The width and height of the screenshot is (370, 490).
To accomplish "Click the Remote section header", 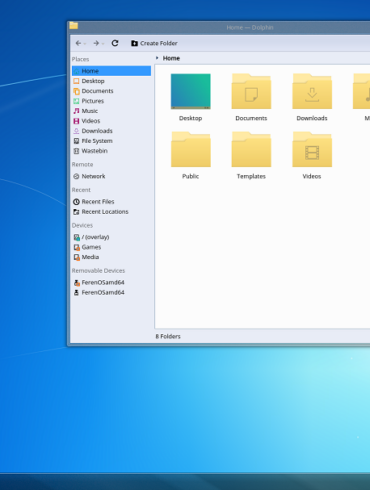I will pyautogui.click(x=82, y=164).
